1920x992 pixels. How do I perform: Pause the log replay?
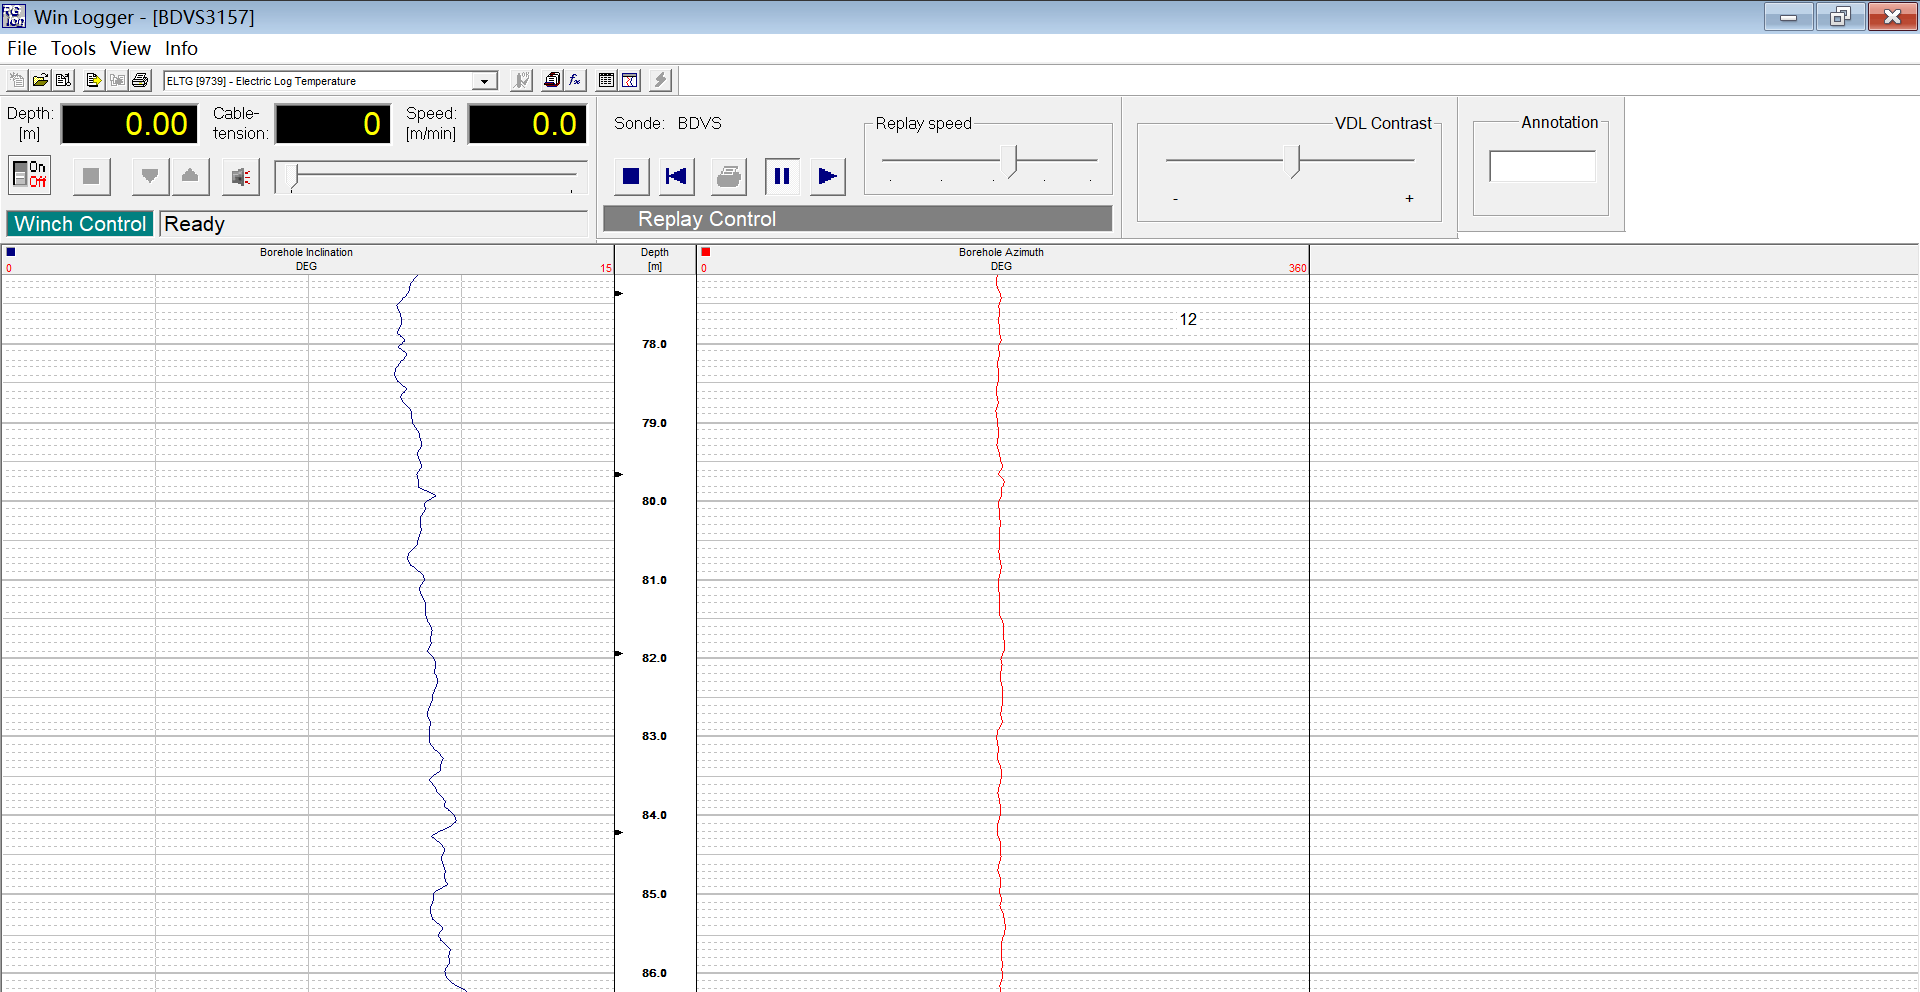pyautogui.click(x=782, y=177)
